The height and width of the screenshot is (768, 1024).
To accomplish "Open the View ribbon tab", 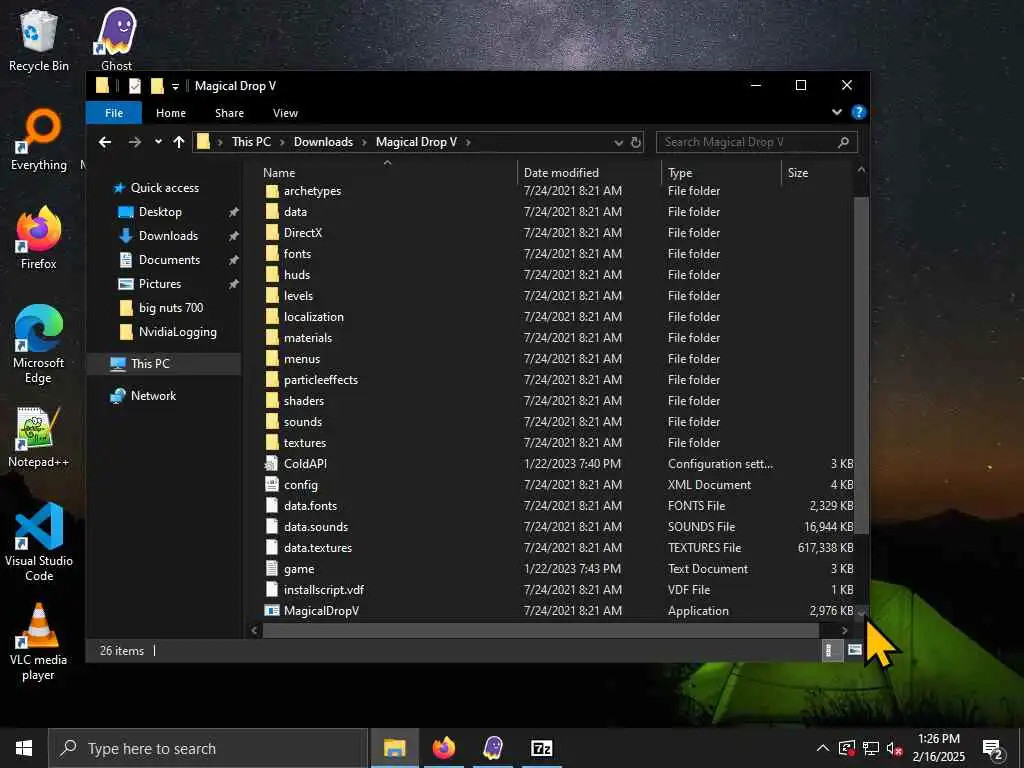I will [285, 113].
